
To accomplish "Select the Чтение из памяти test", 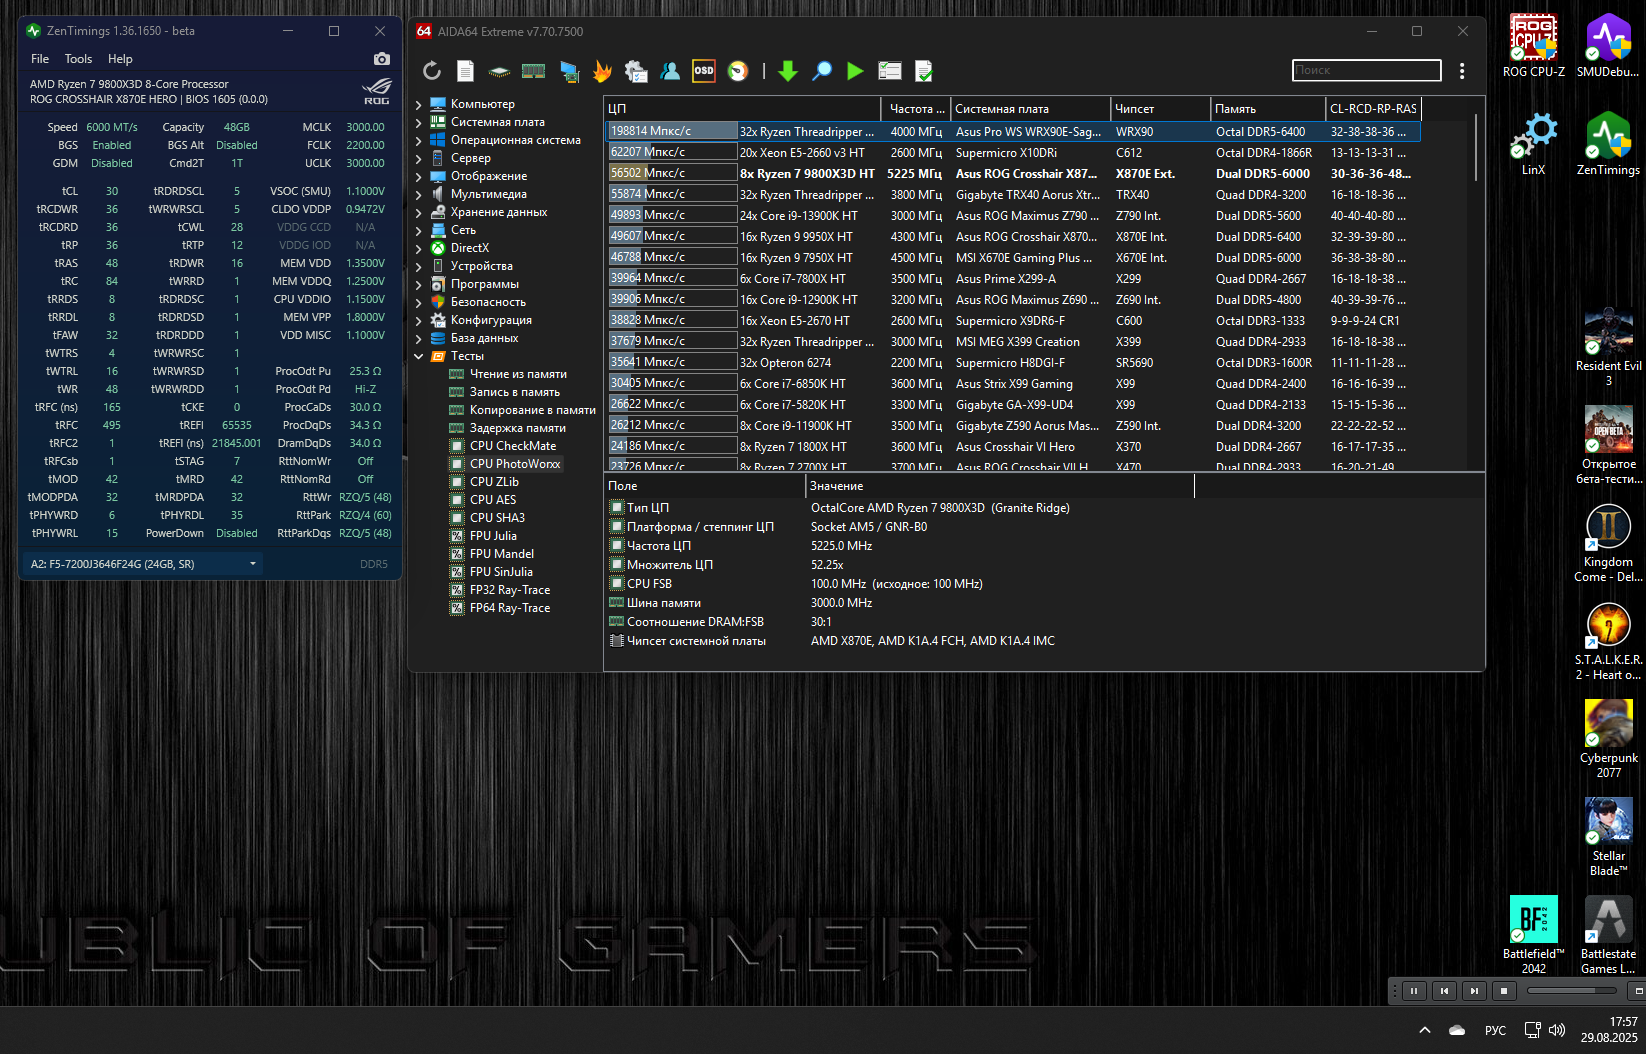I will coord(518,374).
